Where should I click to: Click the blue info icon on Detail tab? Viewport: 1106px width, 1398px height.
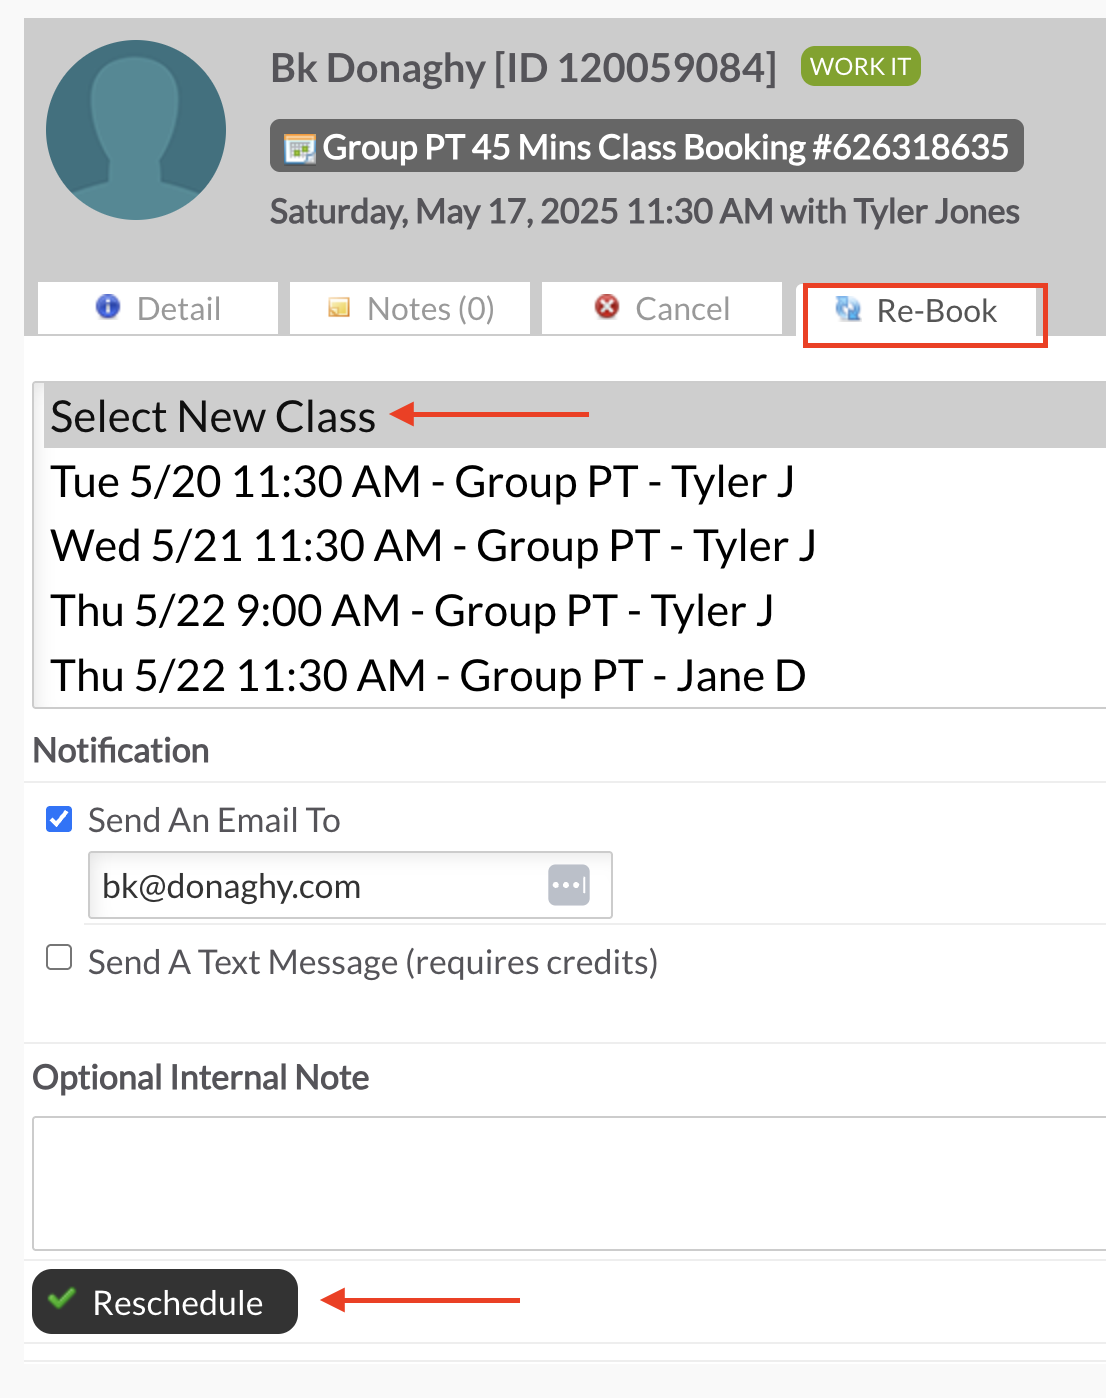pyautogui.click(x=108, y=307)
